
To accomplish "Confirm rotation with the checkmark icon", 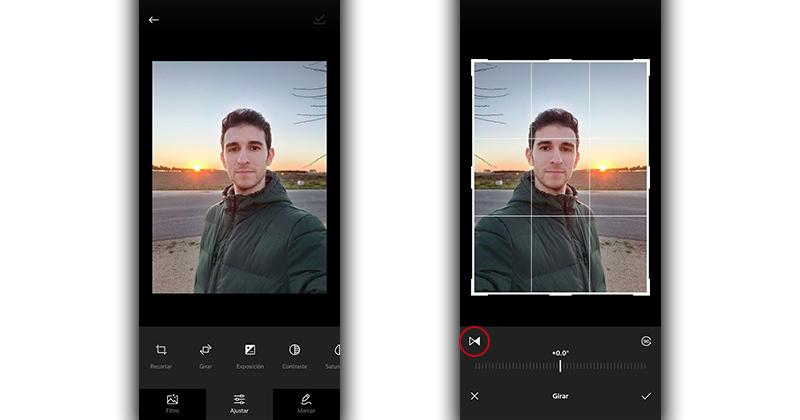I will point(646,396).
